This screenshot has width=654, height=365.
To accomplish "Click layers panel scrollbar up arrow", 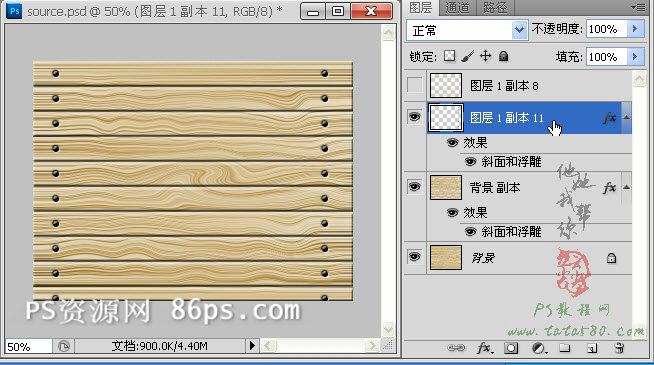I will point(639,78).
